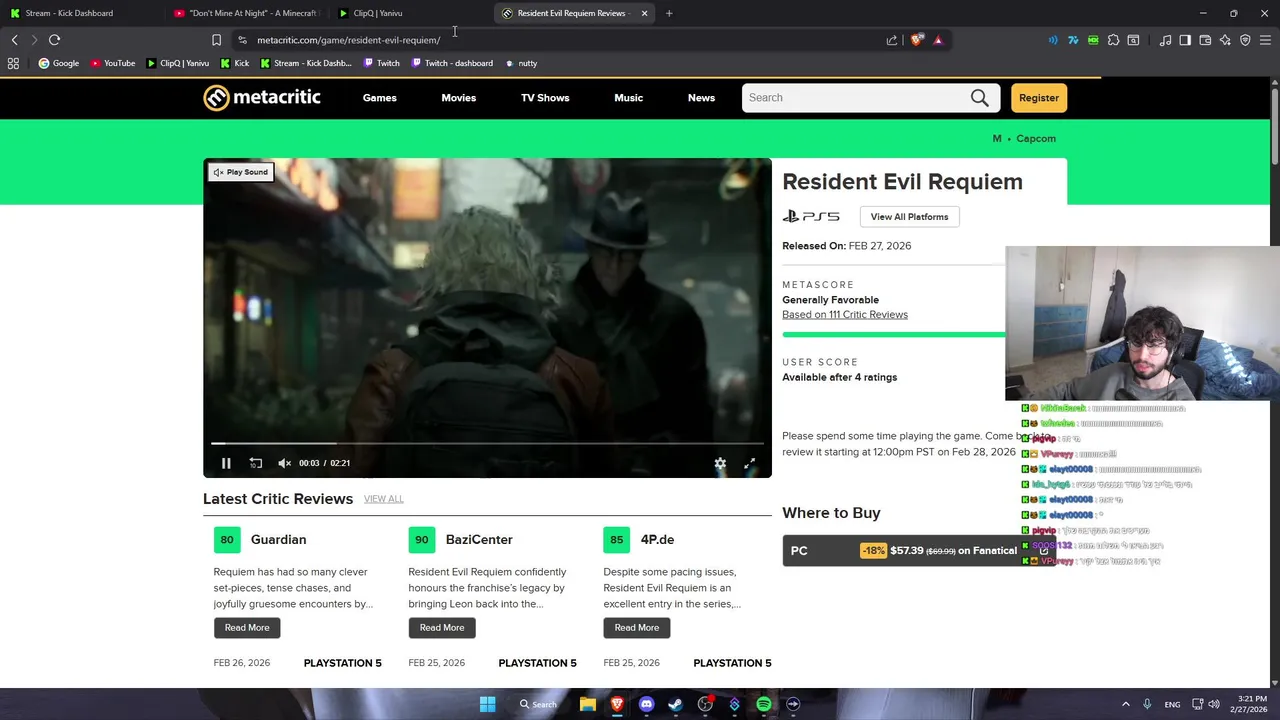Open the nutty bookmark
Viewport: 1280px width, 720px height.
(x=521, y=63)
